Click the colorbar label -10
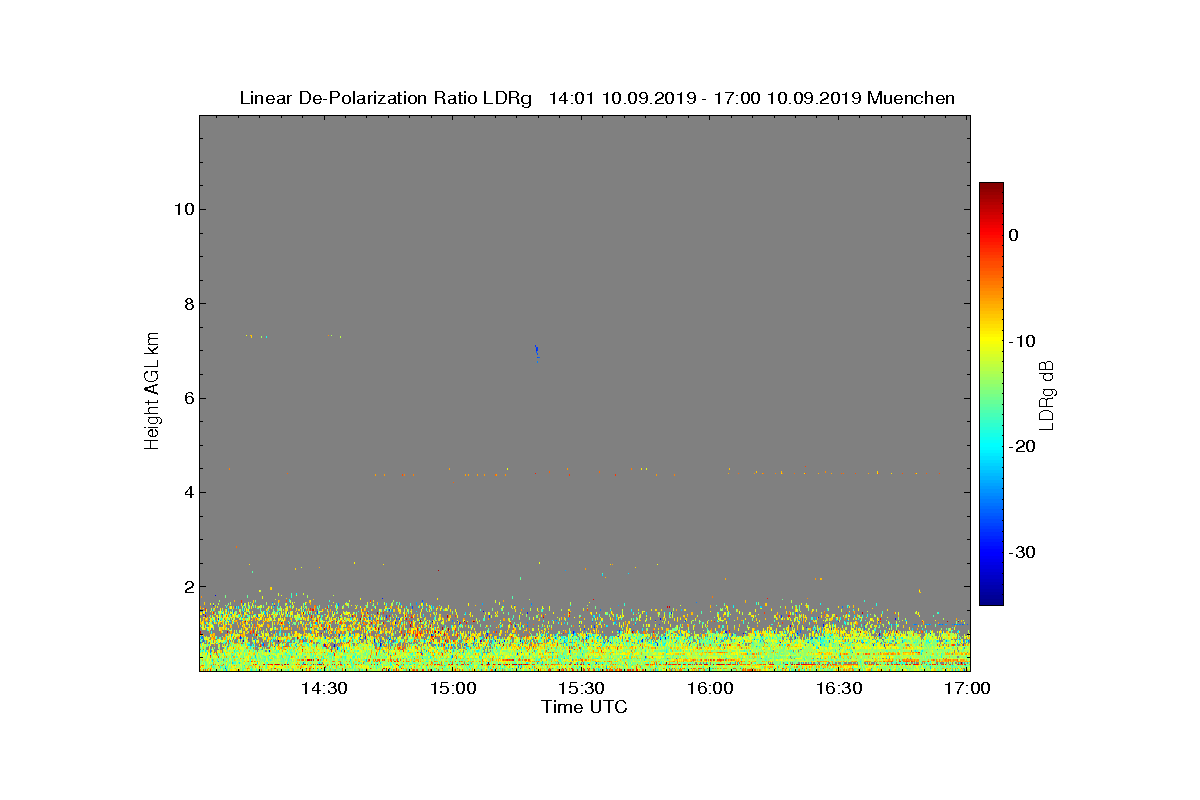The width and height of the screenshot is (1200, 800). point(1021,341)
